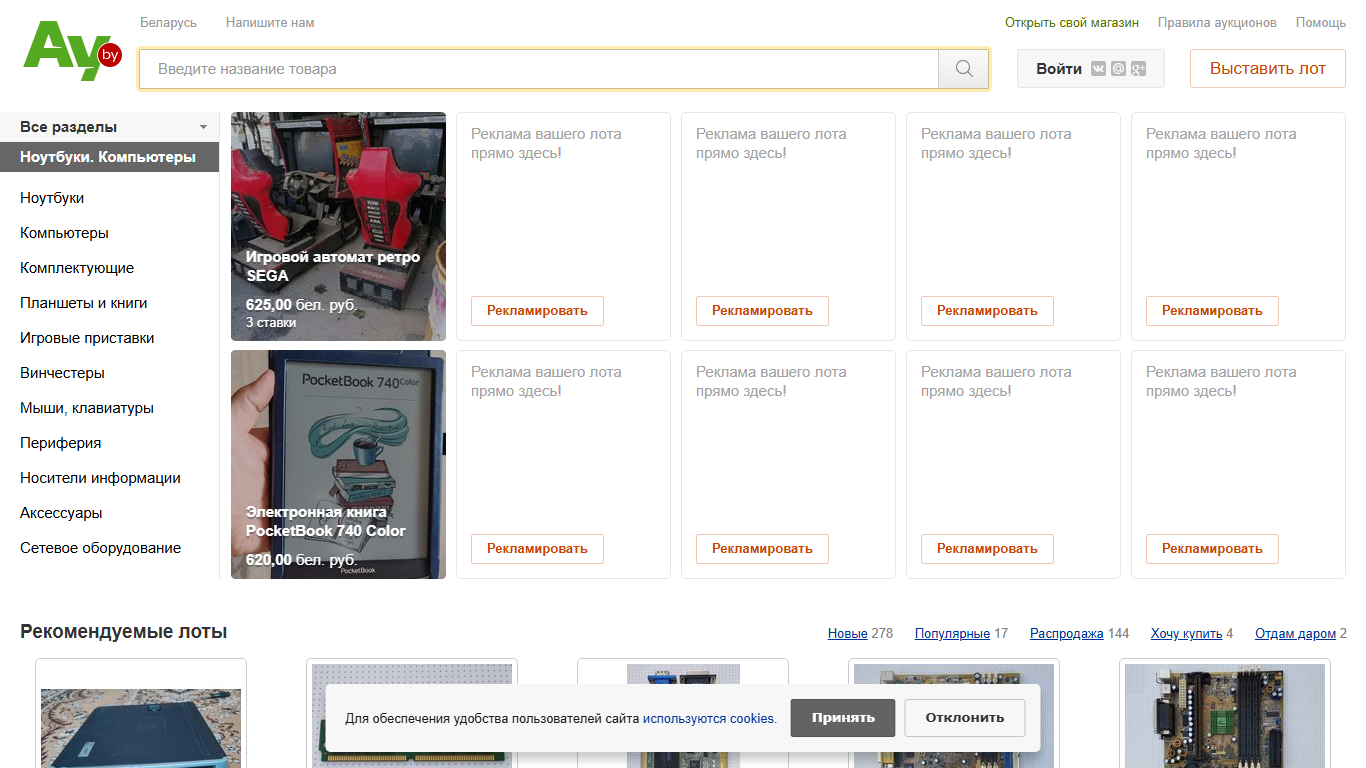Open the Аксессуары category

(x=61, y=513)
